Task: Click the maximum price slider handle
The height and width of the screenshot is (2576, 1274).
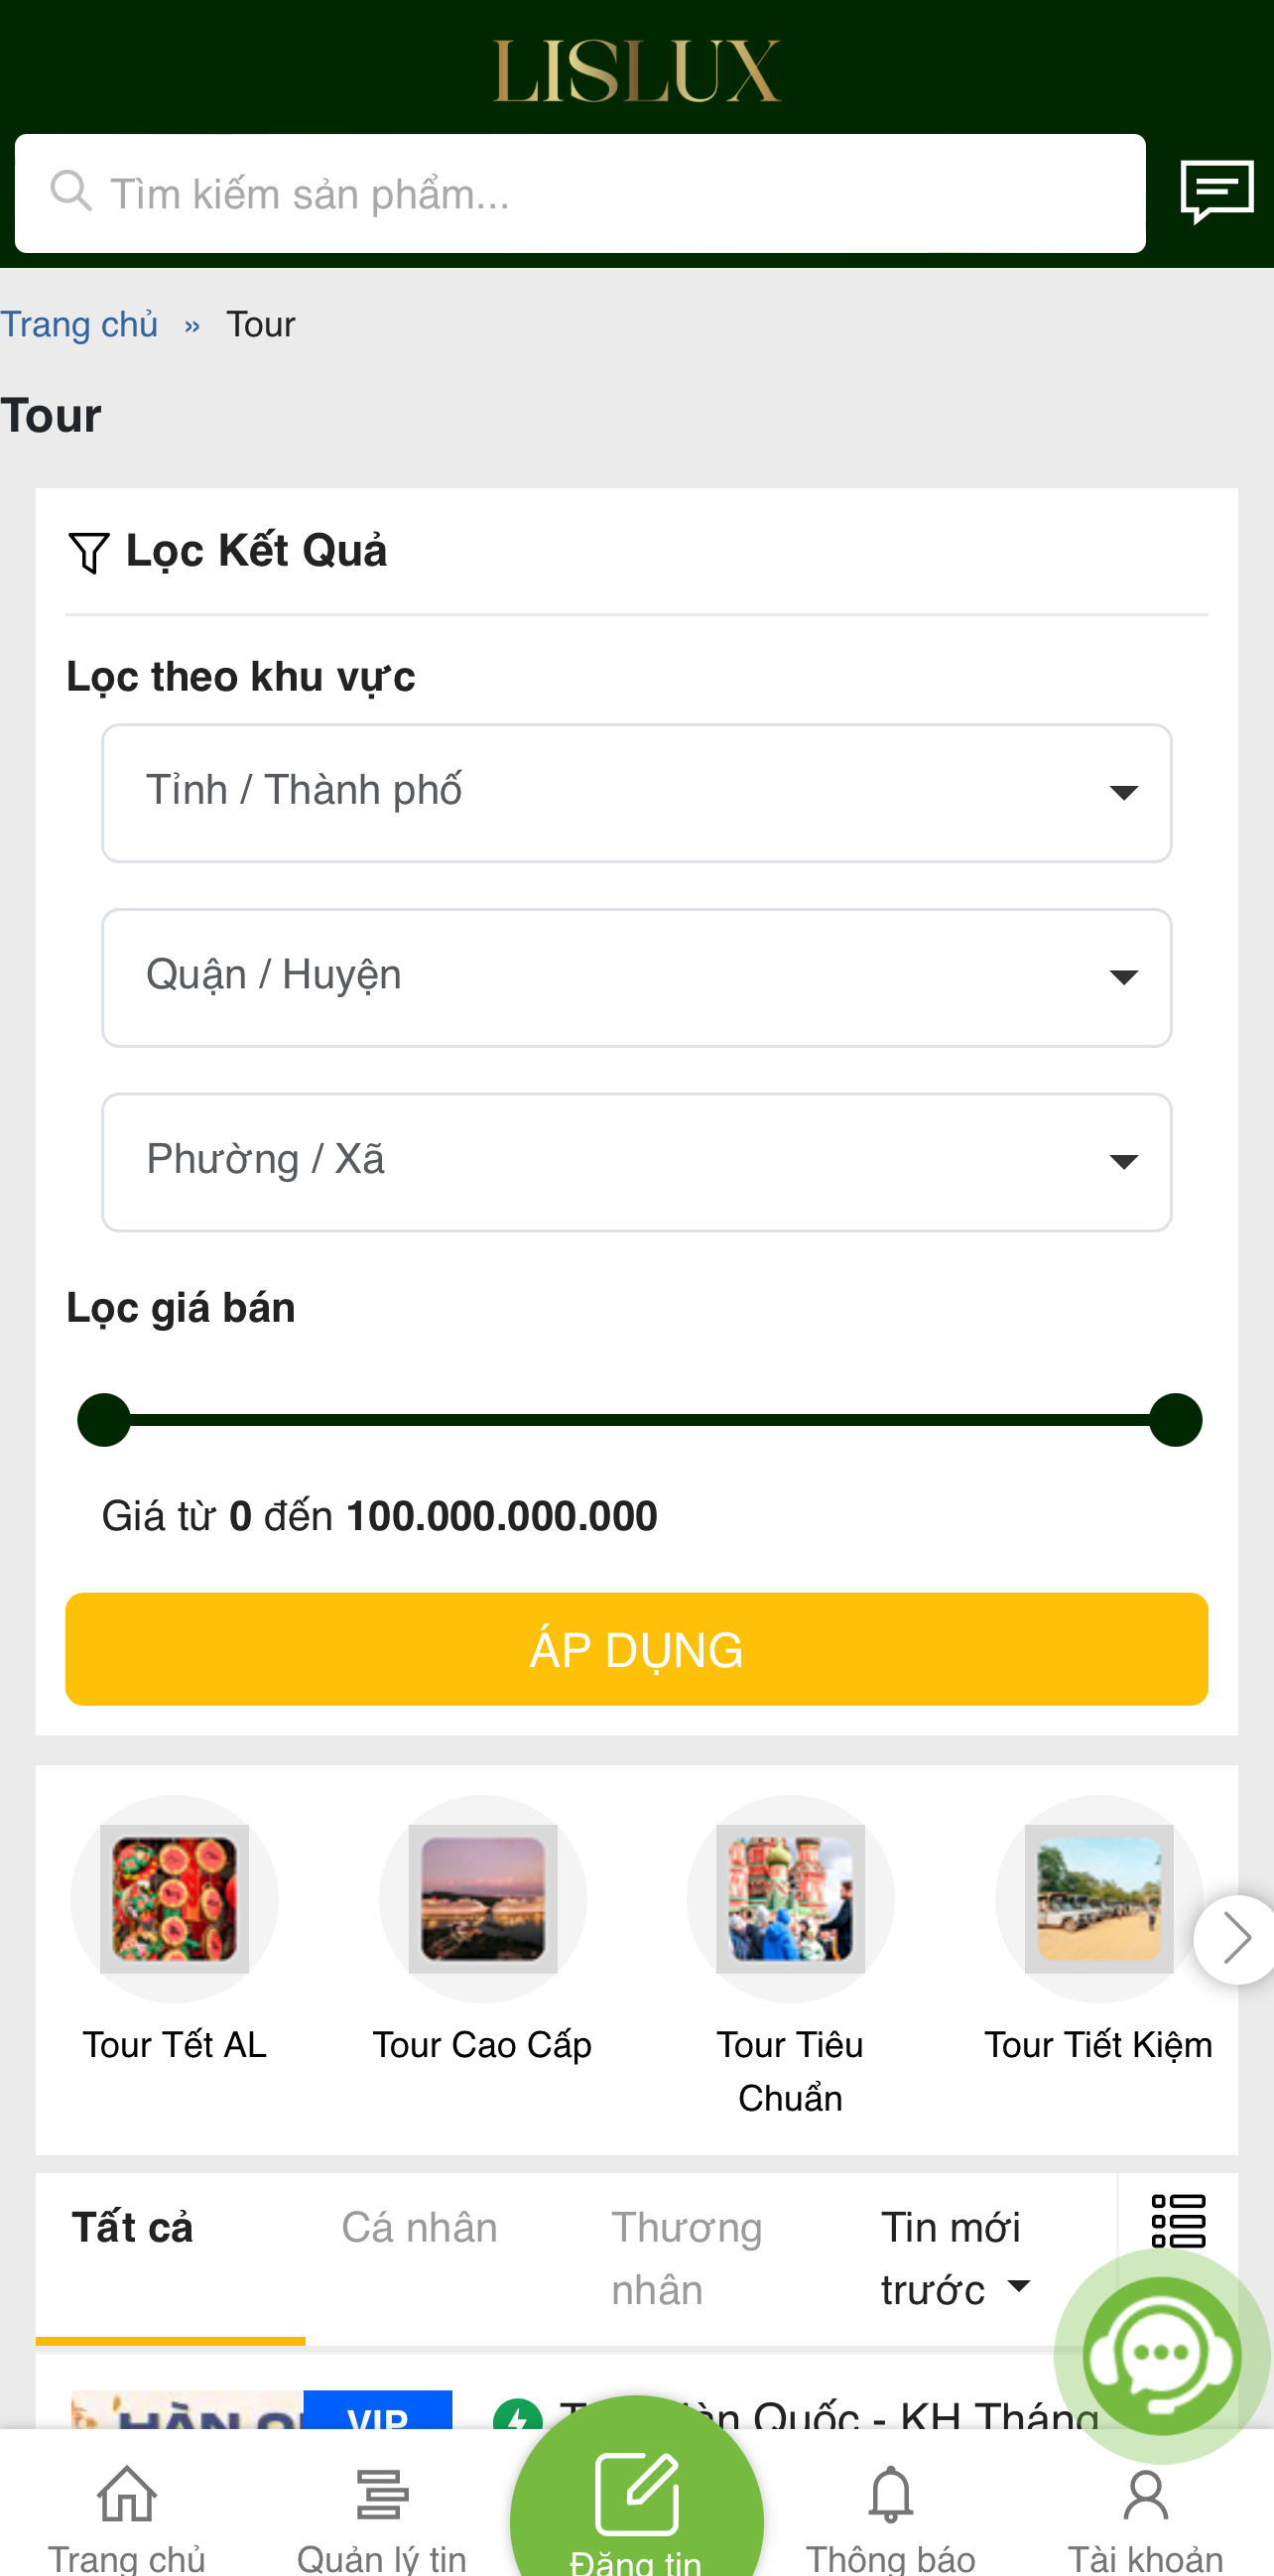Action: (x=1175, y=1419)
